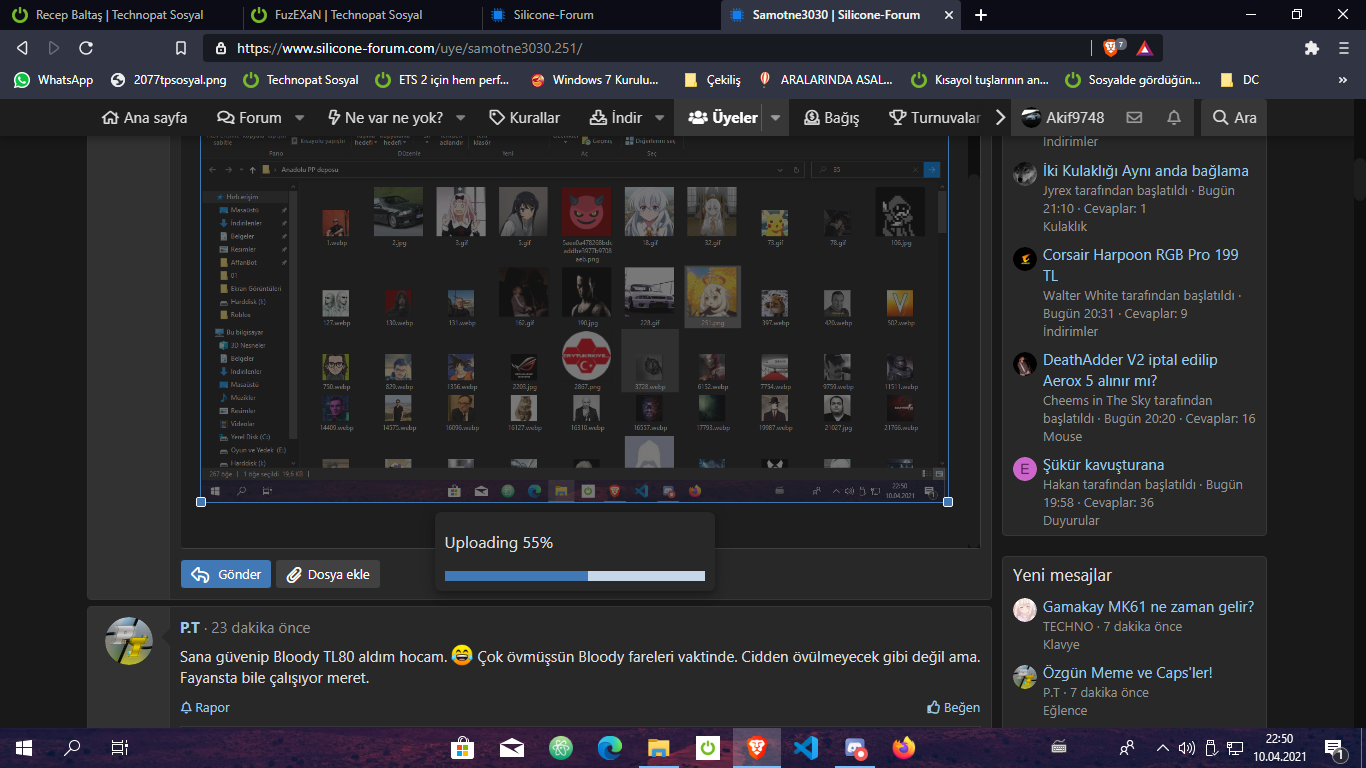Show hidden system tray icons chevron
Viewport: 1366px width, 768px height.
tap(1162, 747)
